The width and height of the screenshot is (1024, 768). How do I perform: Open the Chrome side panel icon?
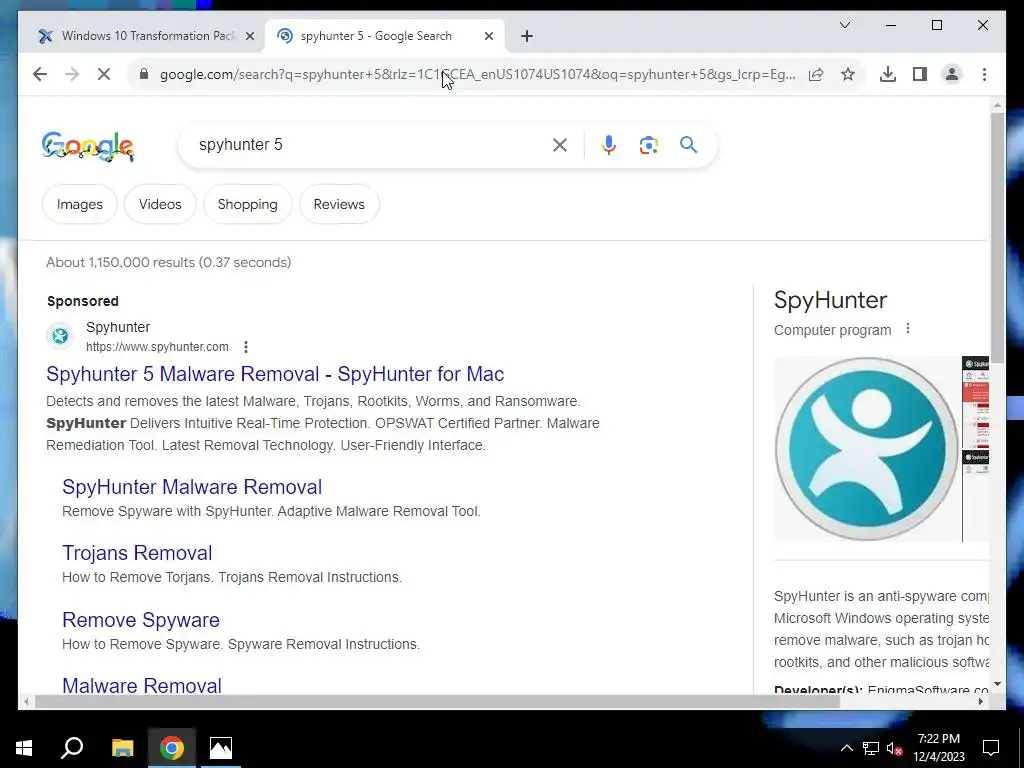pos(920,74)
